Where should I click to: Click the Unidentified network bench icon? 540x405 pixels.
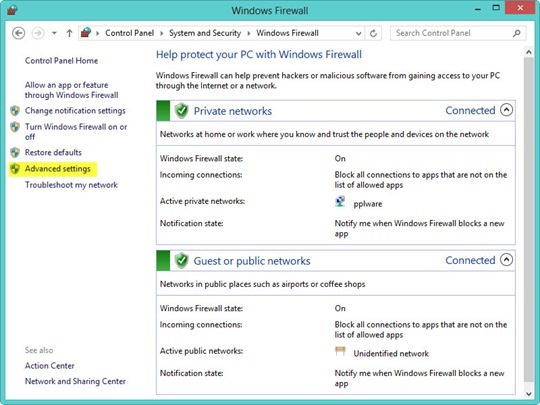pos(340,351)
